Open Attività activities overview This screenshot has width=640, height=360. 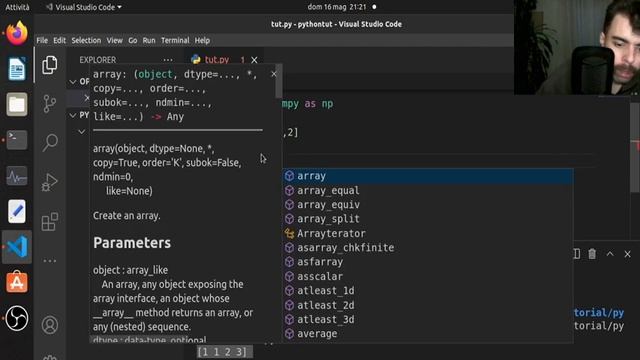(17, 7)
